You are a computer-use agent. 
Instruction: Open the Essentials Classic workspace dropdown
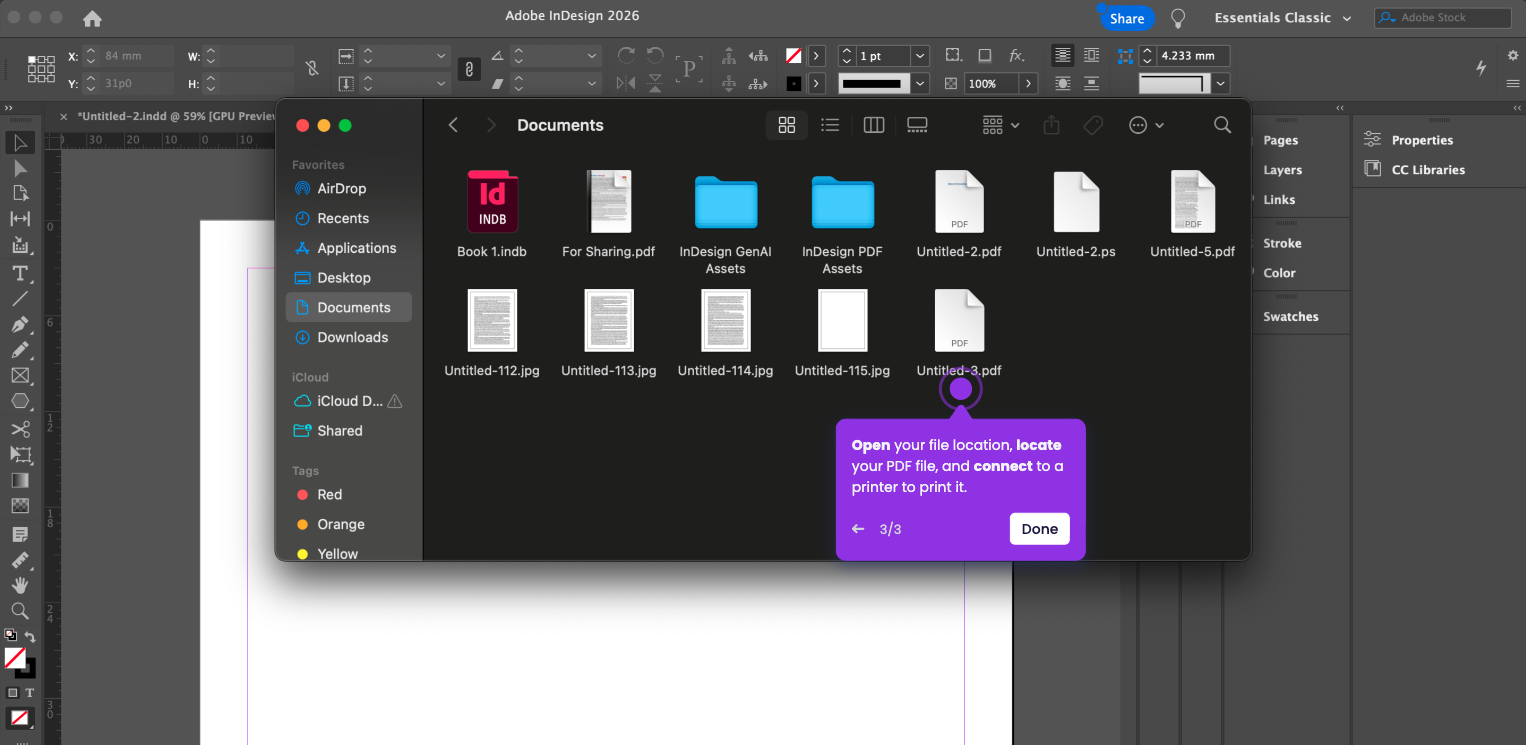point(1283,18)
